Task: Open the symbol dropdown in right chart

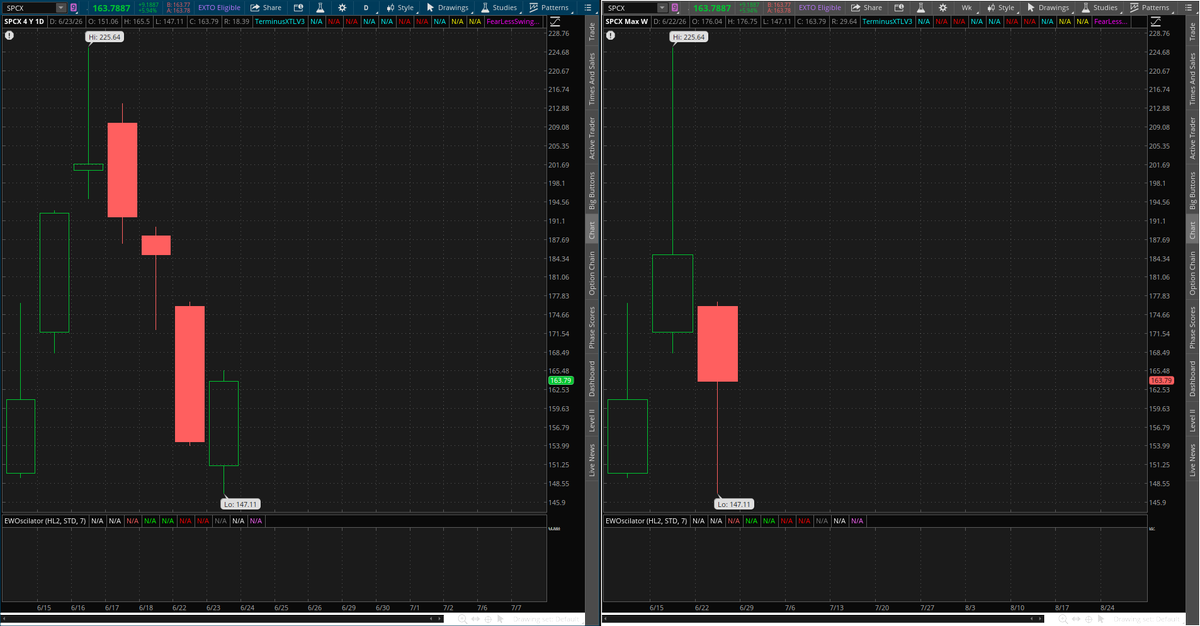Action: point(661,8)
